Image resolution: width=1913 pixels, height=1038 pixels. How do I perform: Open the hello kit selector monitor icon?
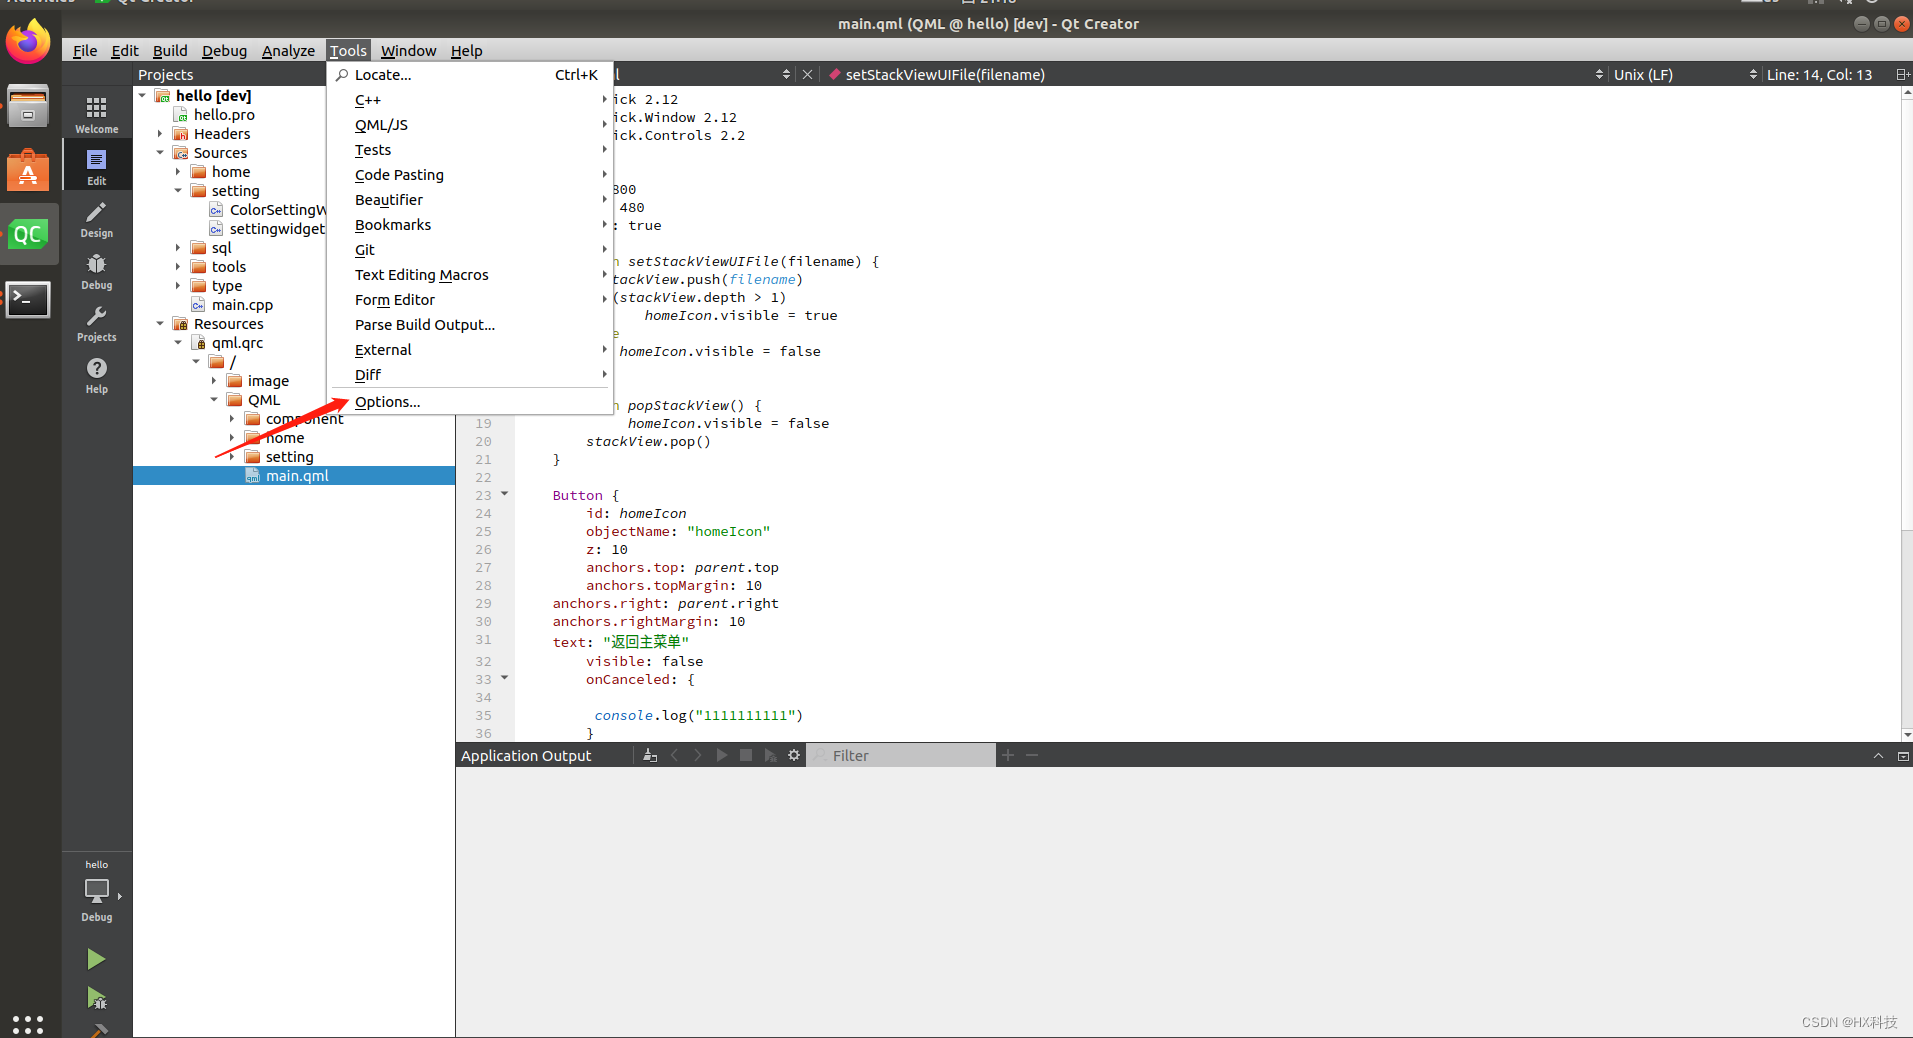tap(96, 892)
